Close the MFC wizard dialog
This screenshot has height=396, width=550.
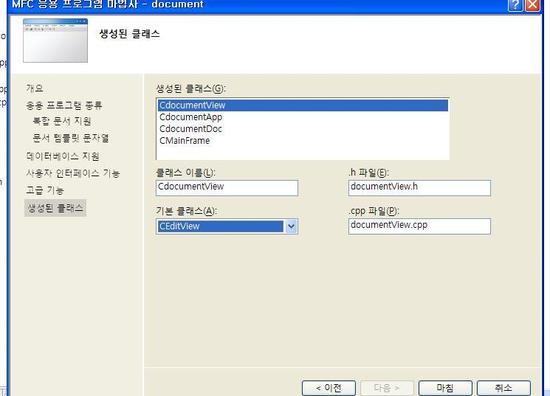pos(532,5)
